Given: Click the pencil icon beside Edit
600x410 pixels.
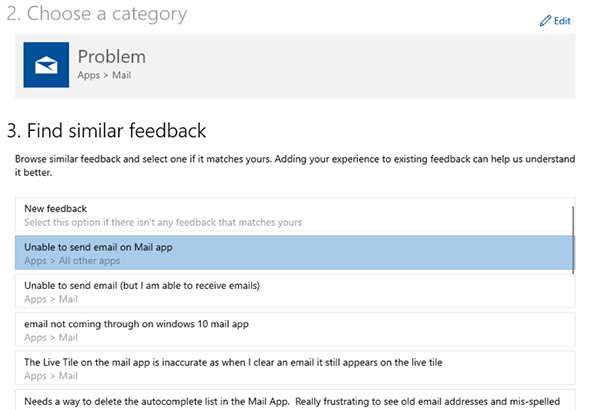Looking at the screenshot, I should coord(545,21).
